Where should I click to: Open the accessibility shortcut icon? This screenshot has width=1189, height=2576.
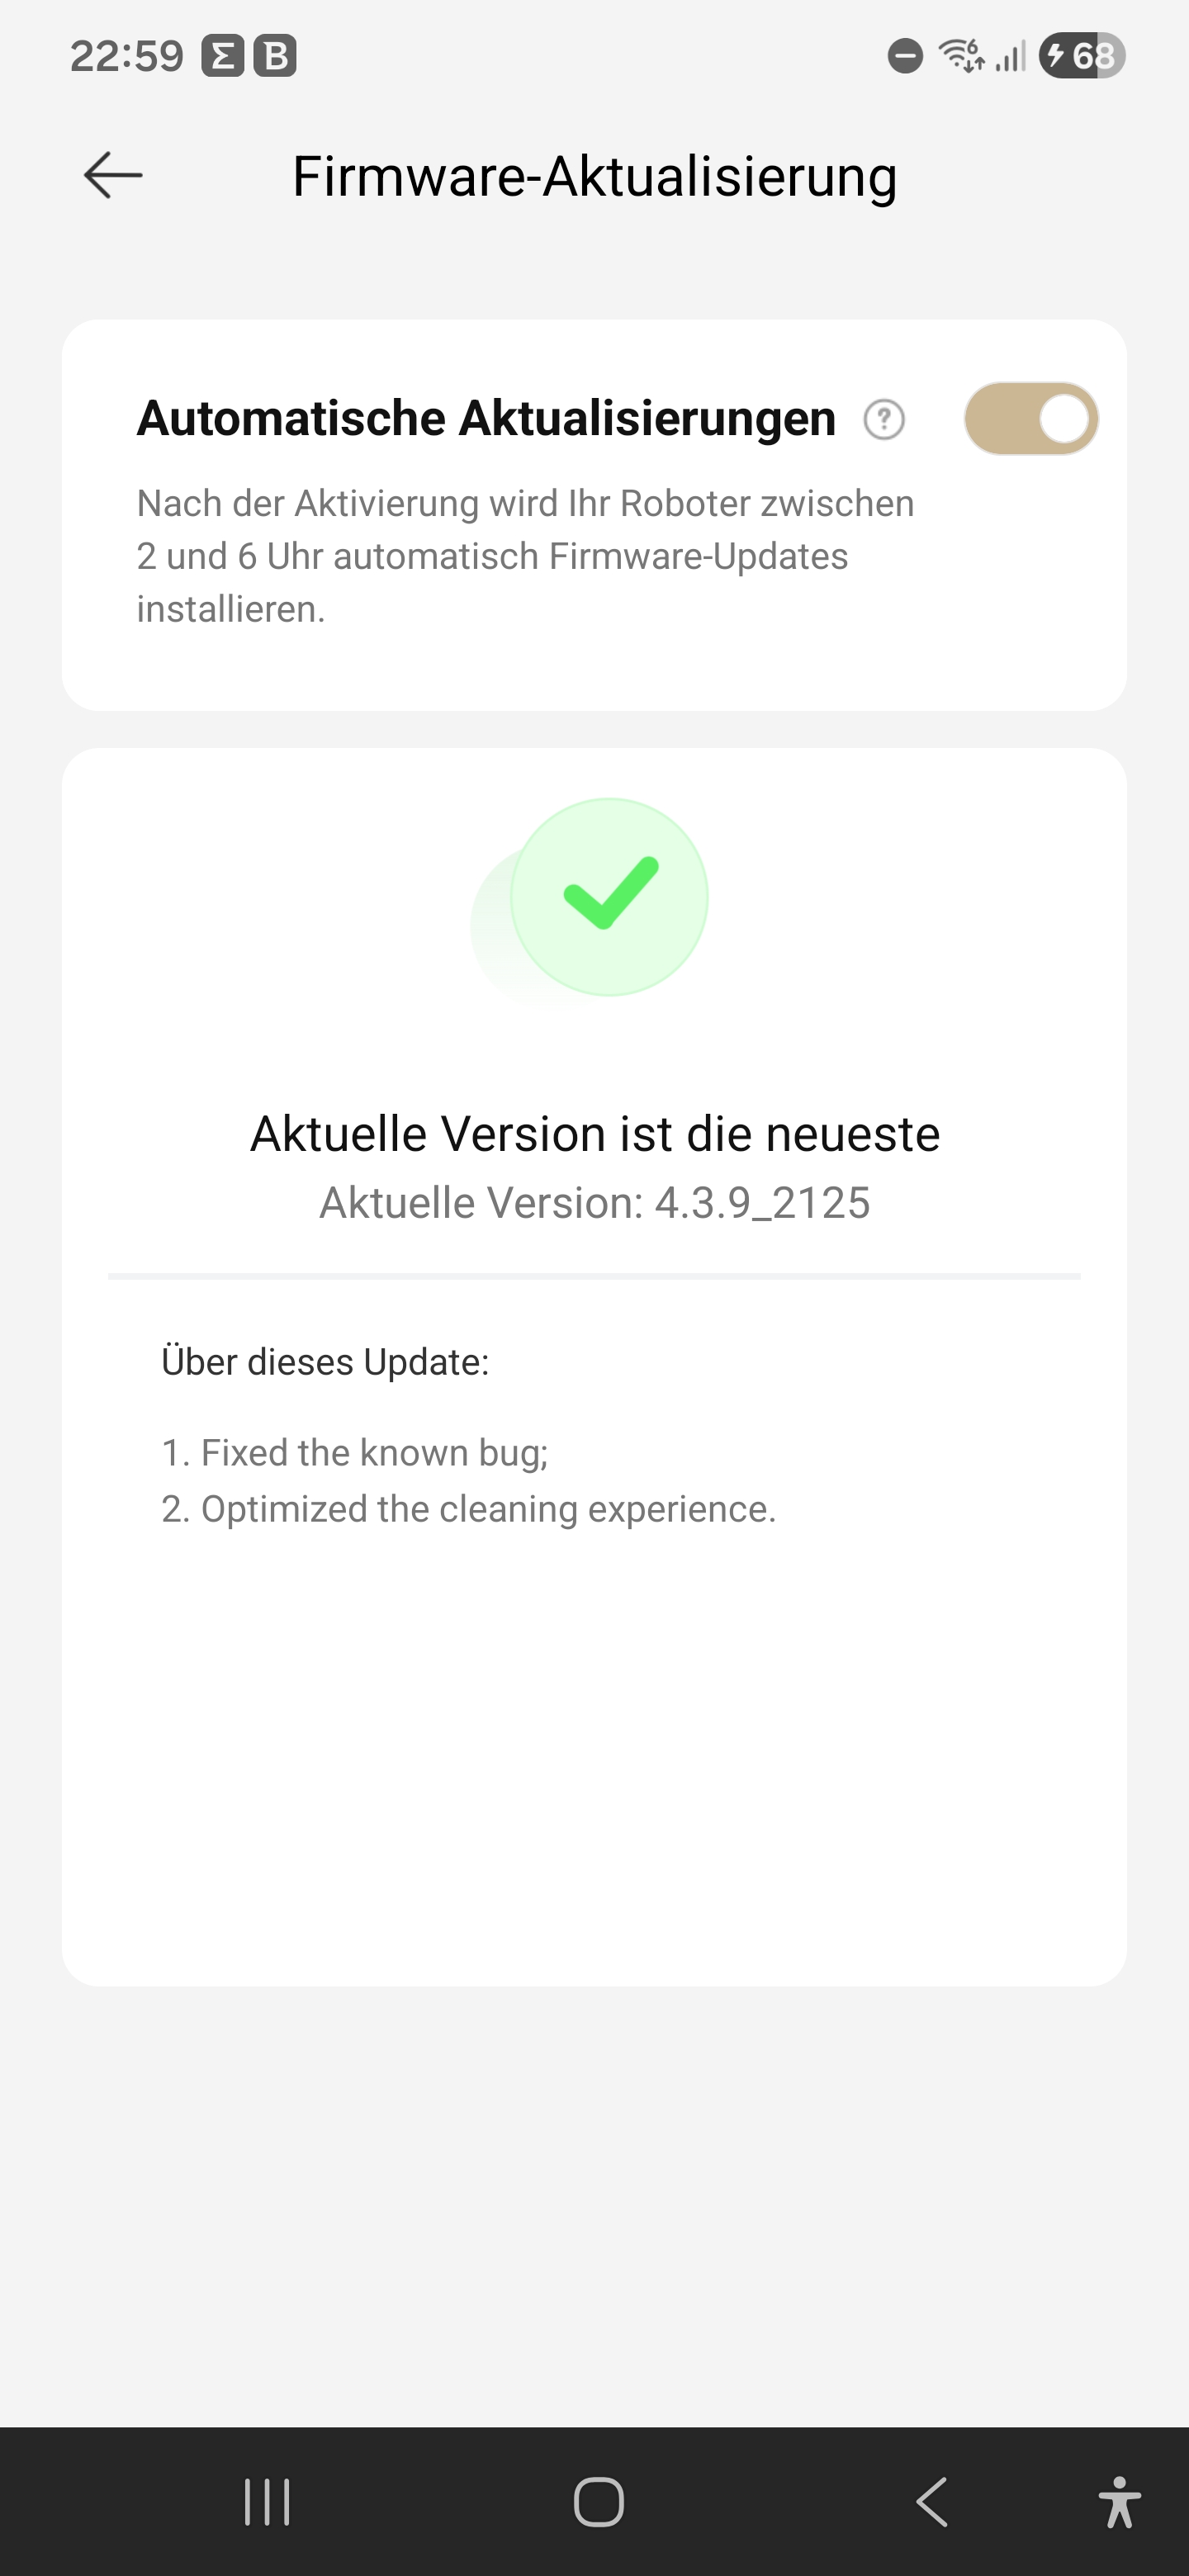1119,2502
